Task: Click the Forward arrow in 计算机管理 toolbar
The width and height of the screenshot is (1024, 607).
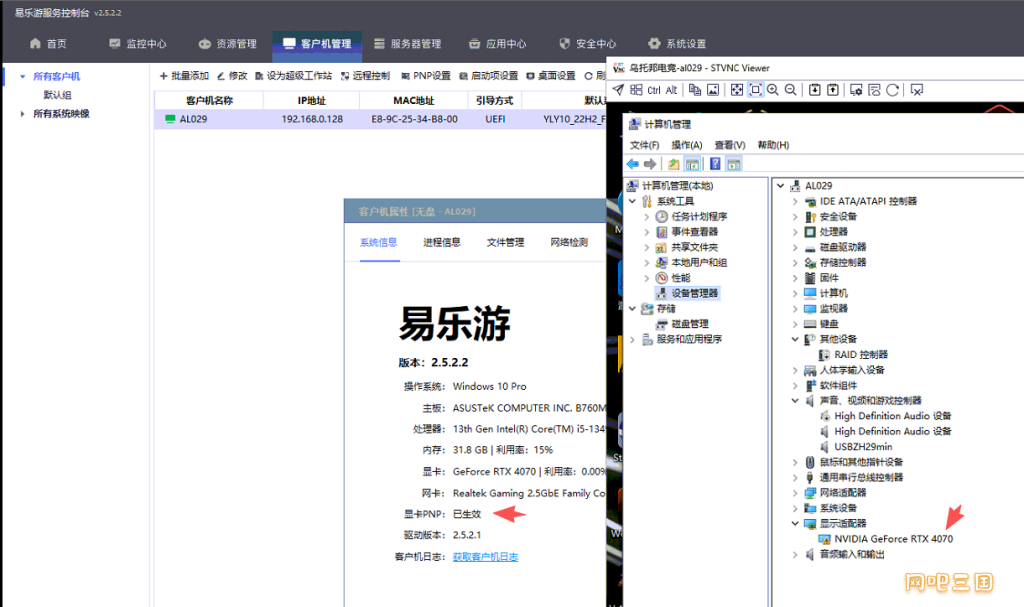Action: pos(650,164)
